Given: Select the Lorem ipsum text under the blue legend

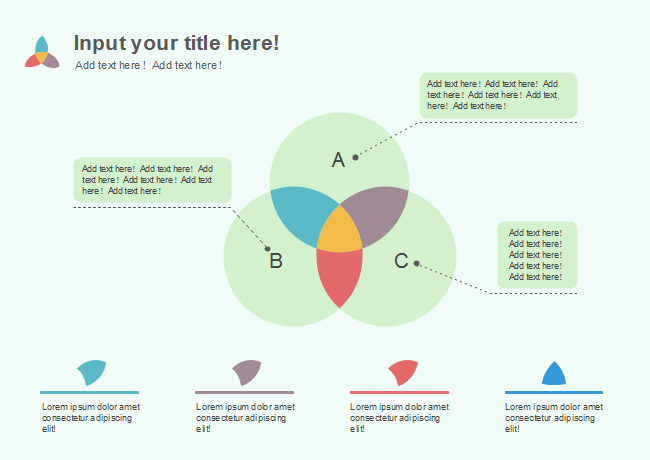Looking at the screenshot, I should click(554, 417).
